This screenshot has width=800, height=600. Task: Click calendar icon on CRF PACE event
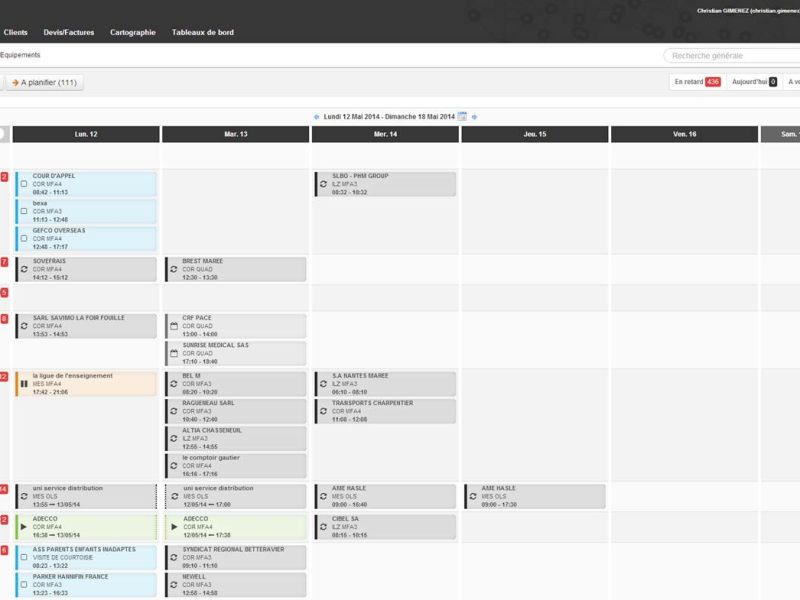click(173, 326)
